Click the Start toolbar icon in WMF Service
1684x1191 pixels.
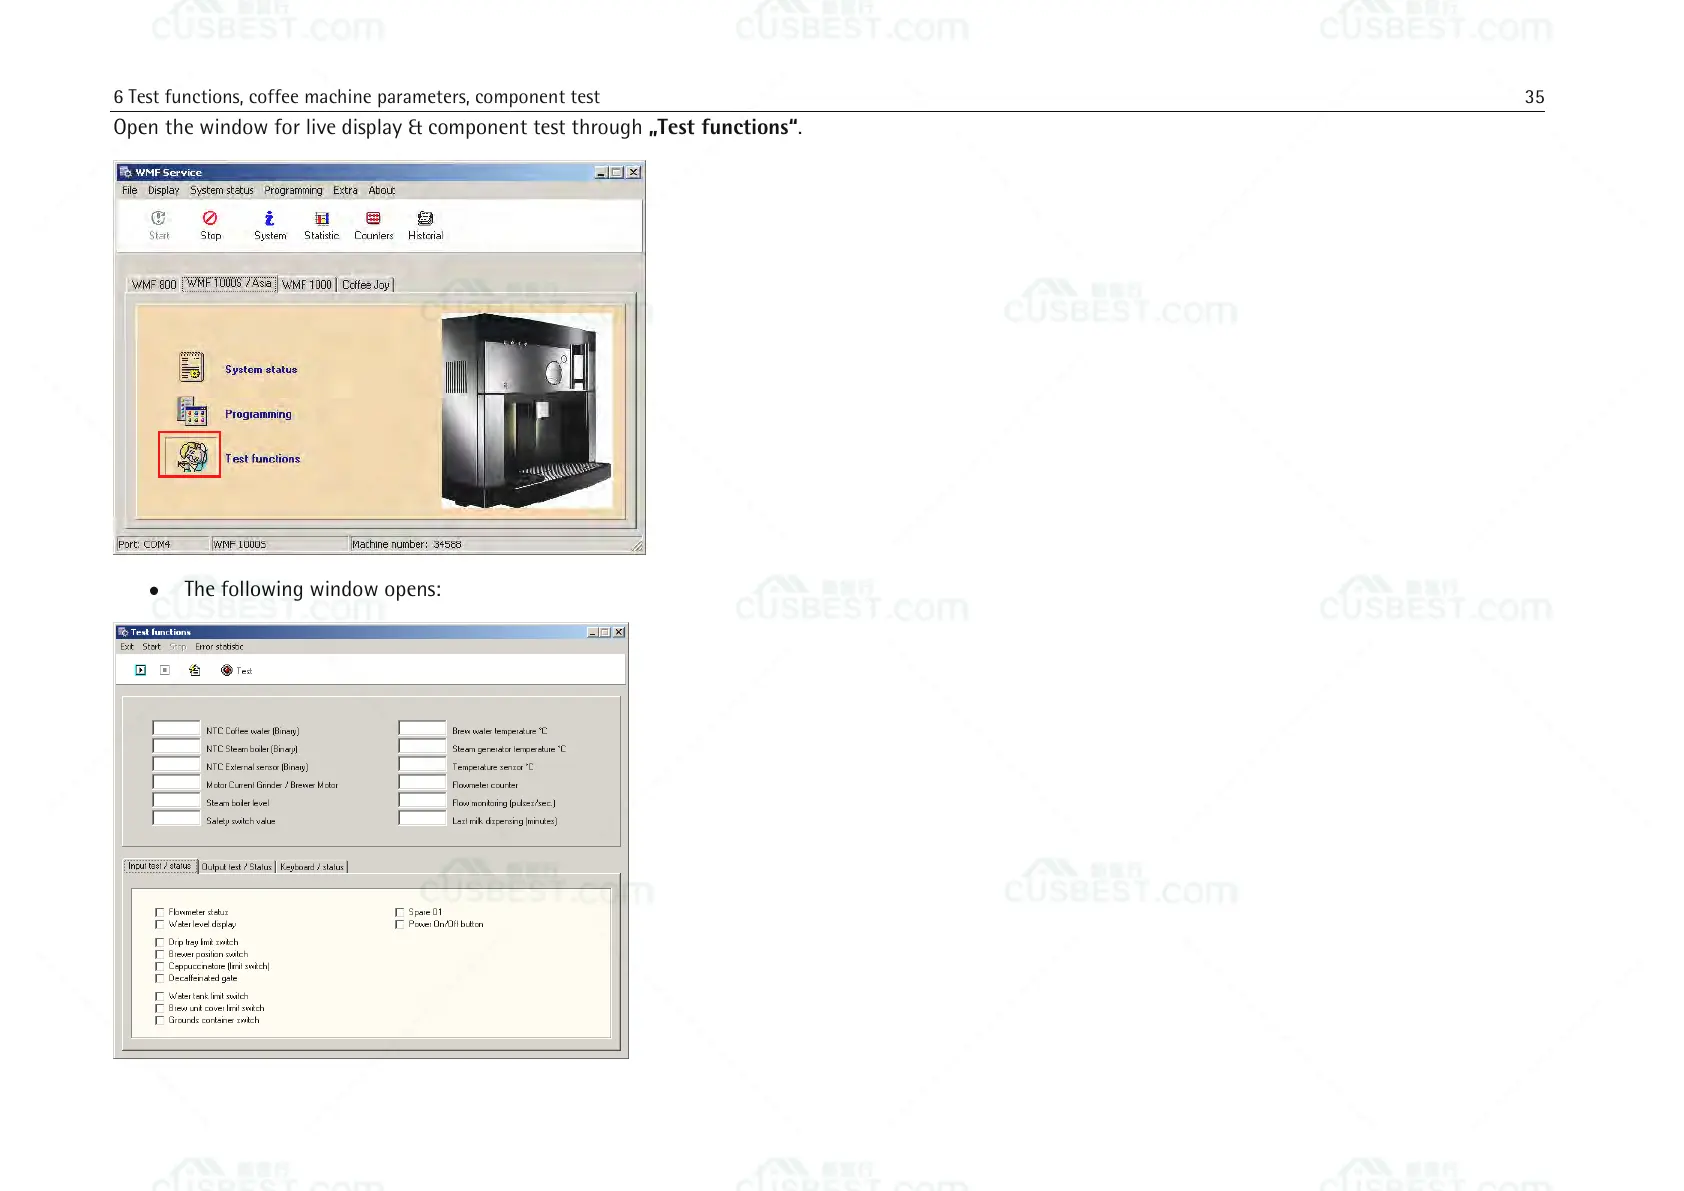click(159, 218)
